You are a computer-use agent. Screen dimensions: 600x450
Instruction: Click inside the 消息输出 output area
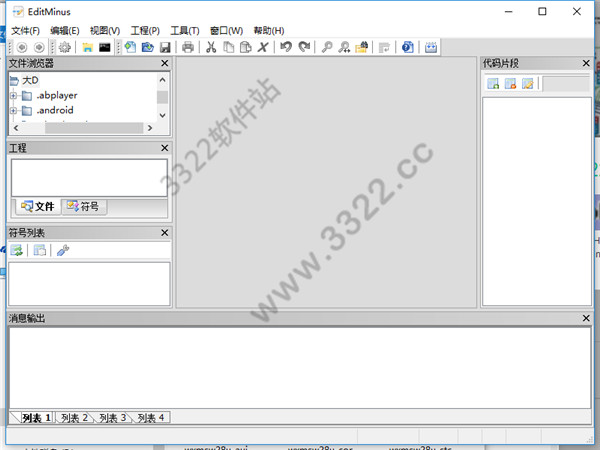click(300, 368)
